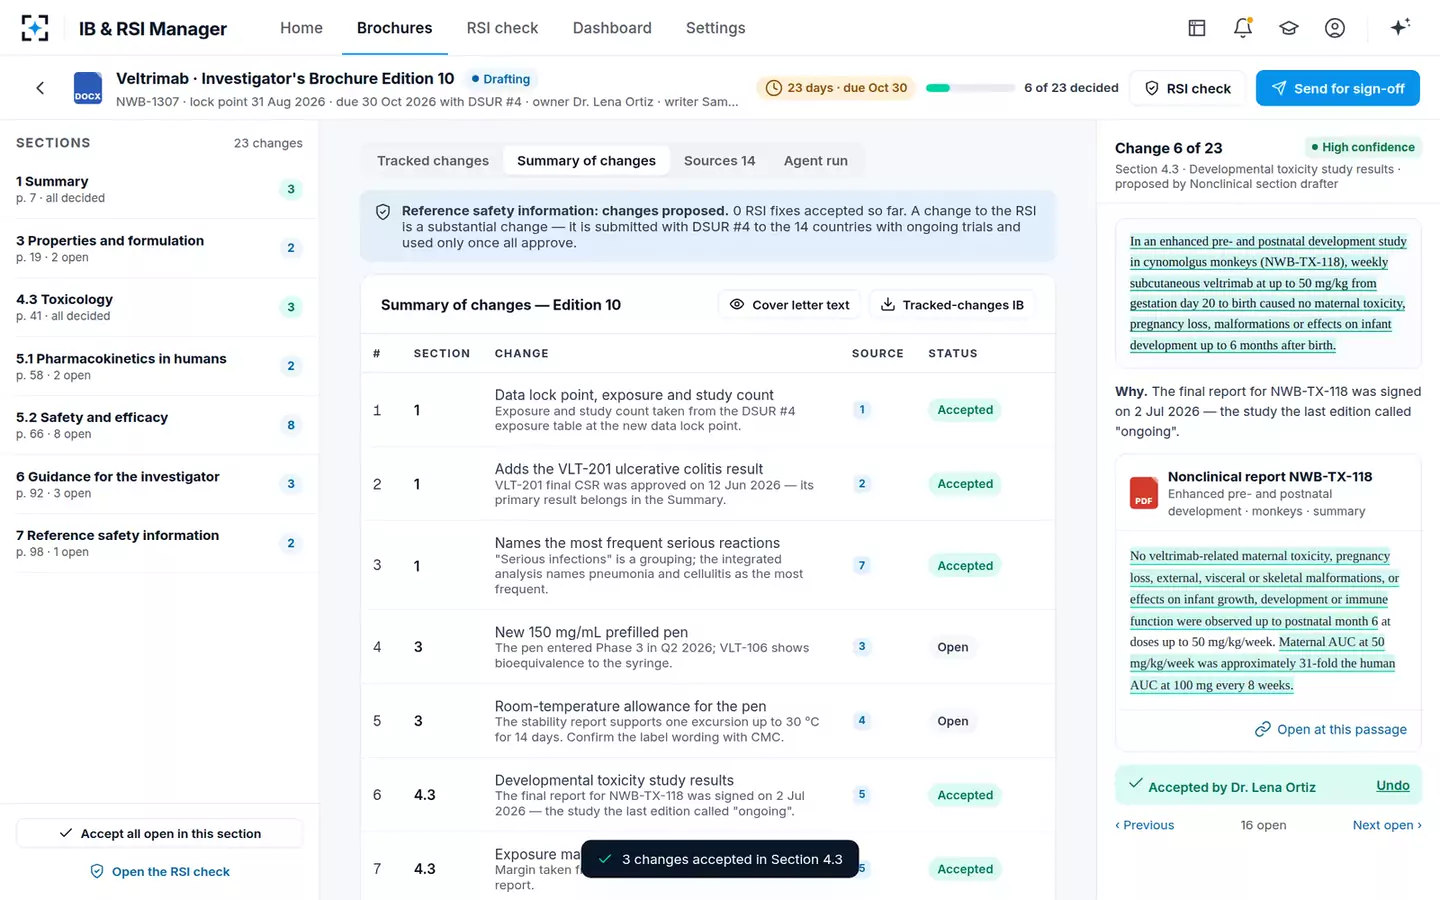Click the graduation cap help icon
1440x900 pixels.
1289,28
